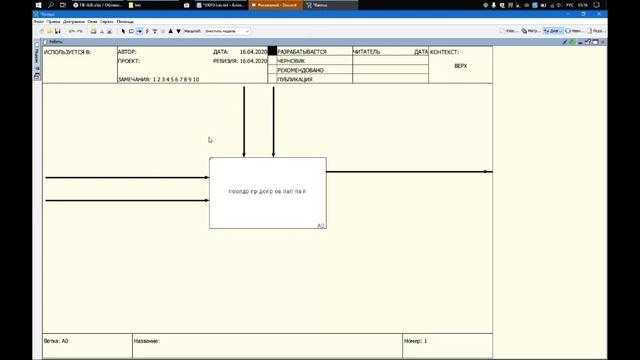The height and width of the screenshot is (360, 640).
Task: Select the upper input arrow entering the box
Action: tap(127, 178)
